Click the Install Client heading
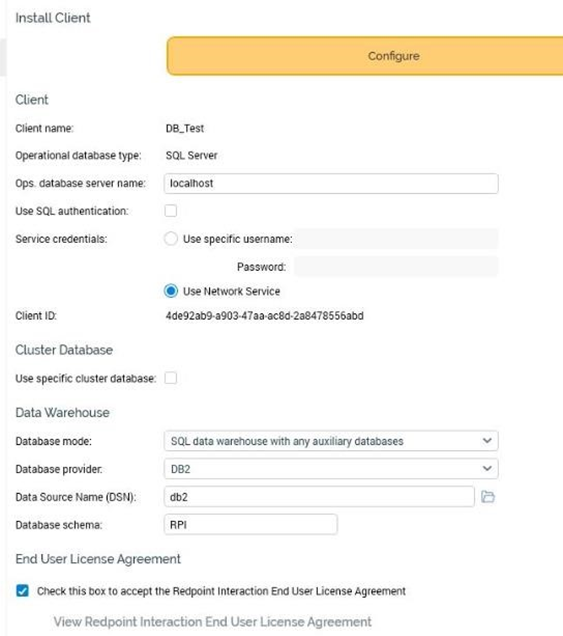 53,18
